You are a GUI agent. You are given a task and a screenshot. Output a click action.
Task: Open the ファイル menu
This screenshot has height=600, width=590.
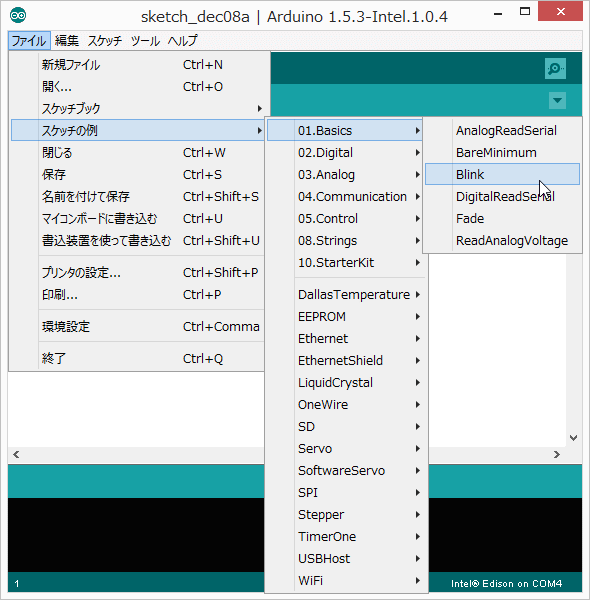tap(29, 41)
